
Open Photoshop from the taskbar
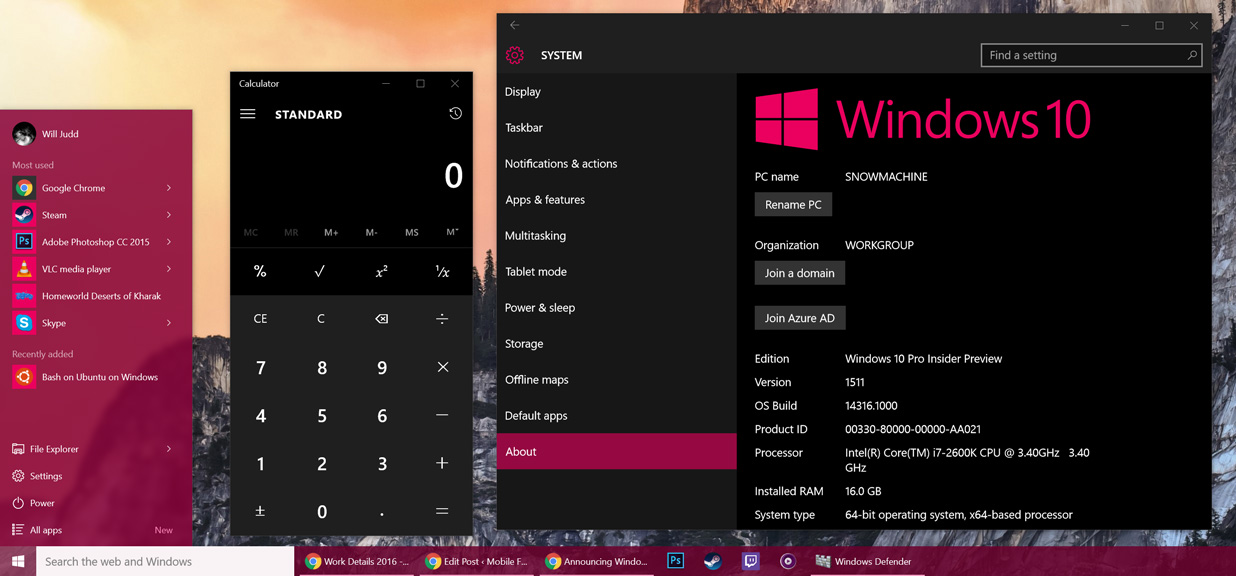(675, 561)
